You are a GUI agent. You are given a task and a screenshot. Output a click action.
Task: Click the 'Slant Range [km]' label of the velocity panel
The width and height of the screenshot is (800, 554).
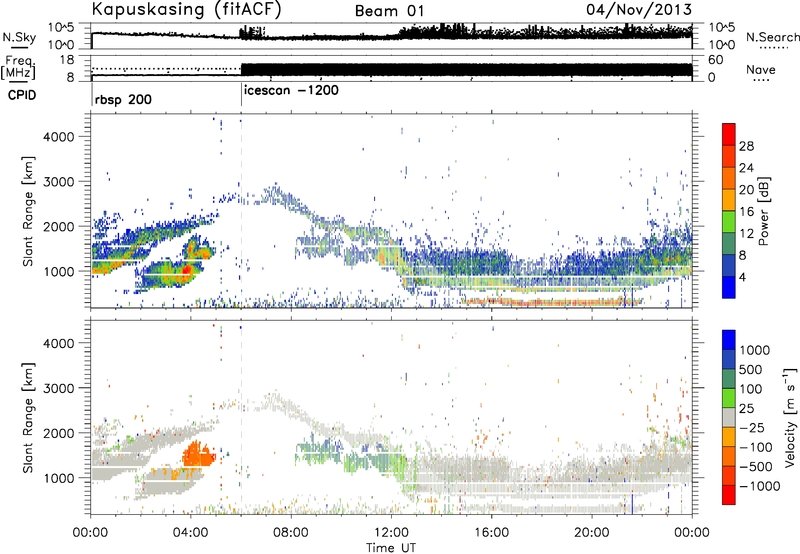click(28, 417)
